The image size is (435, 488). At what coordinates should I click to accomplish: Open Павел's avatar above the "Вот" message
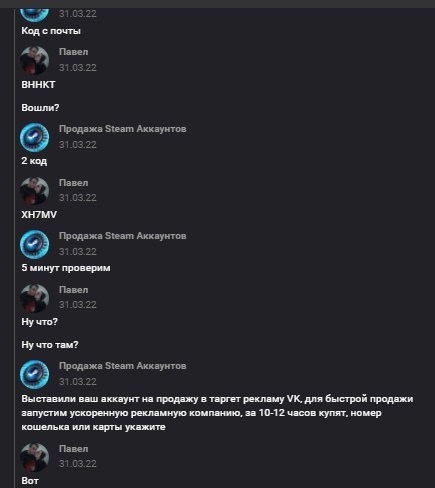point(35,457)
